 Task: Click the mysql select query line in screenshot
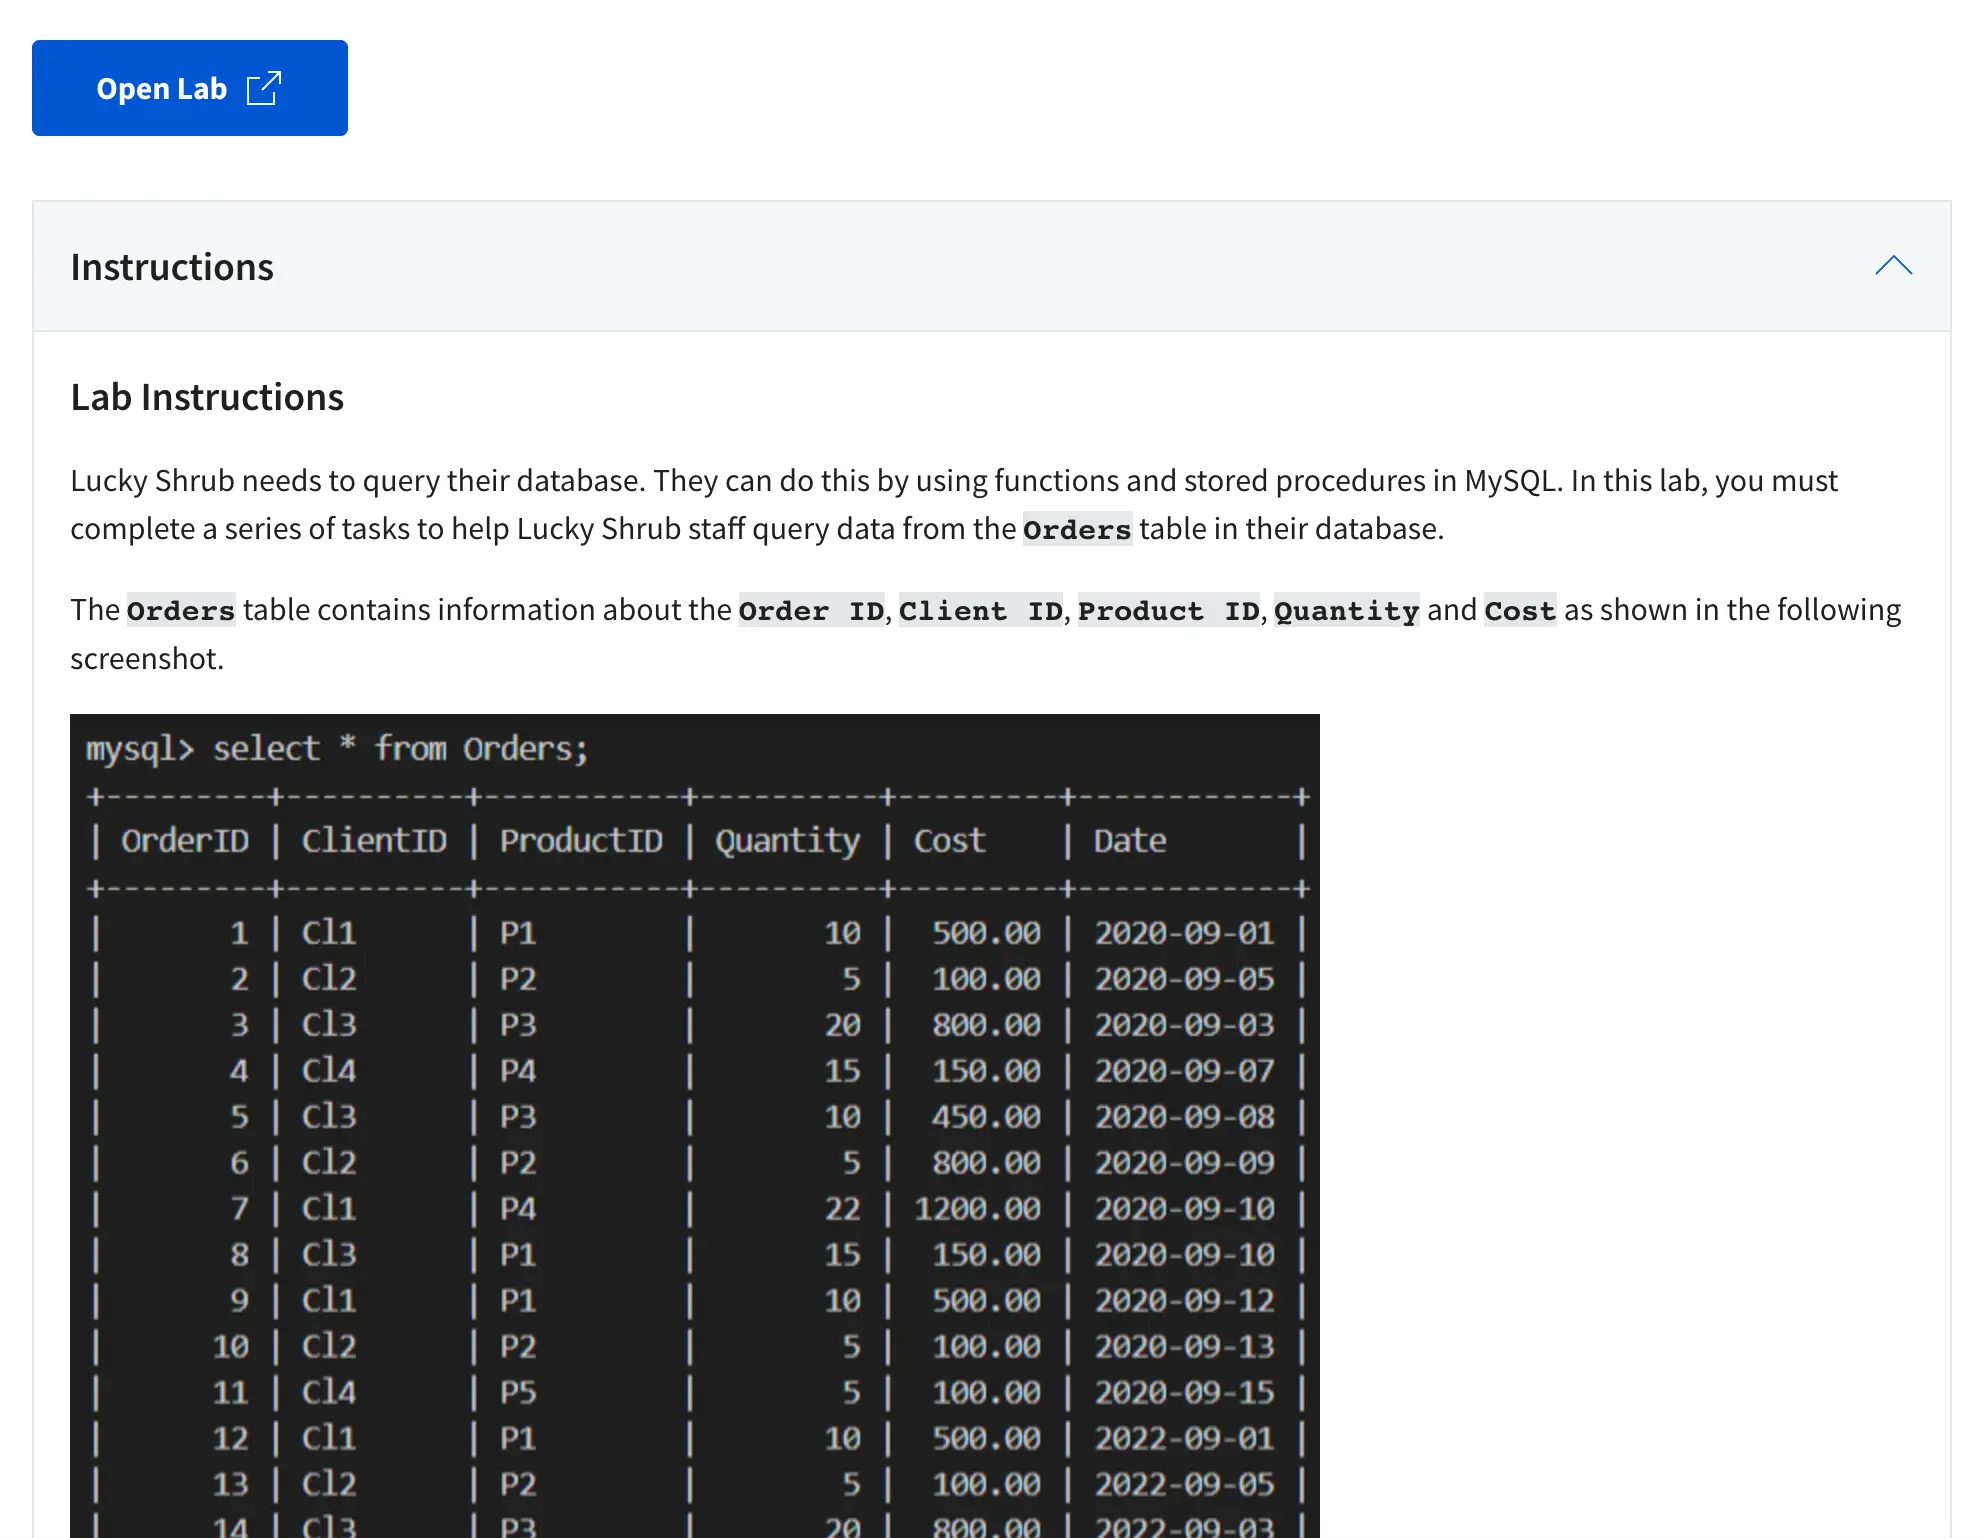[x=337, y=749]
